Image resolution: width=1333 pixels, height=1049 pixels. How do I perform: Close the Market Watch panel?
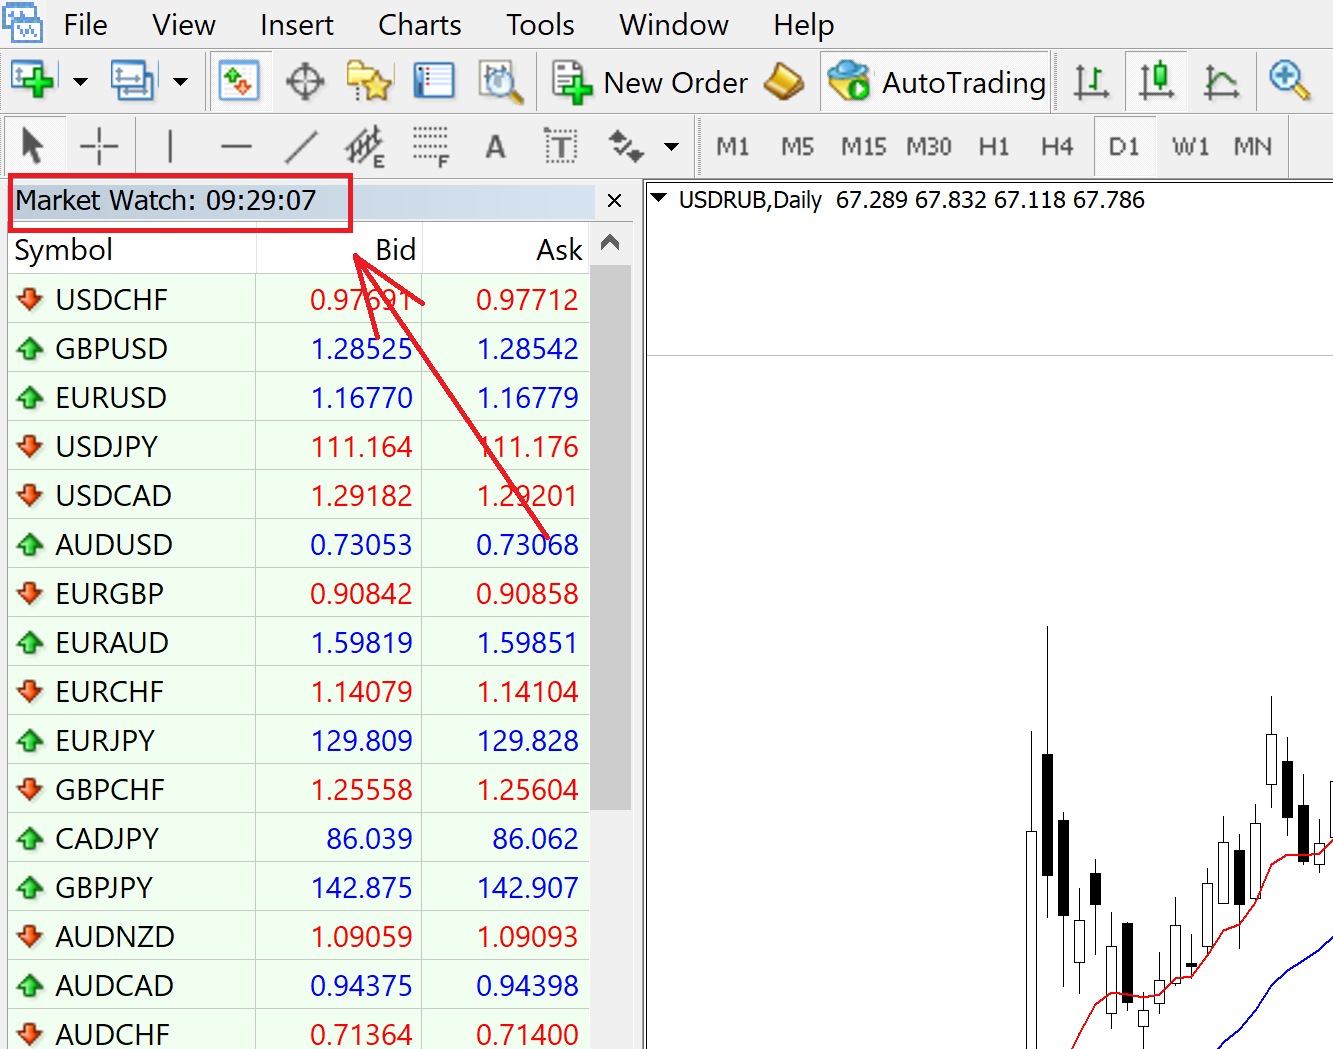click(614, 201)
